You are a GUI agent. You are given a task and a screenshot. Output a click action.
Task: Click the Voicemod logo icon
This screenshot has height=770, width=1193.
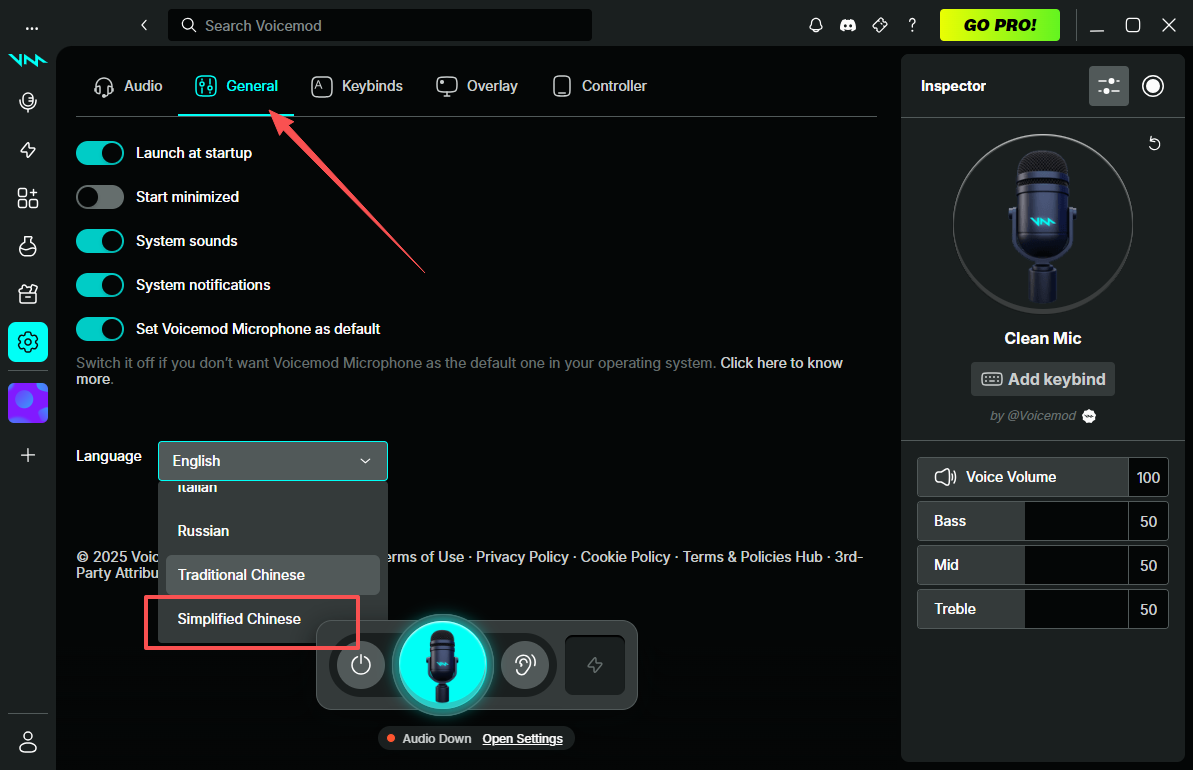click(28, 60)
